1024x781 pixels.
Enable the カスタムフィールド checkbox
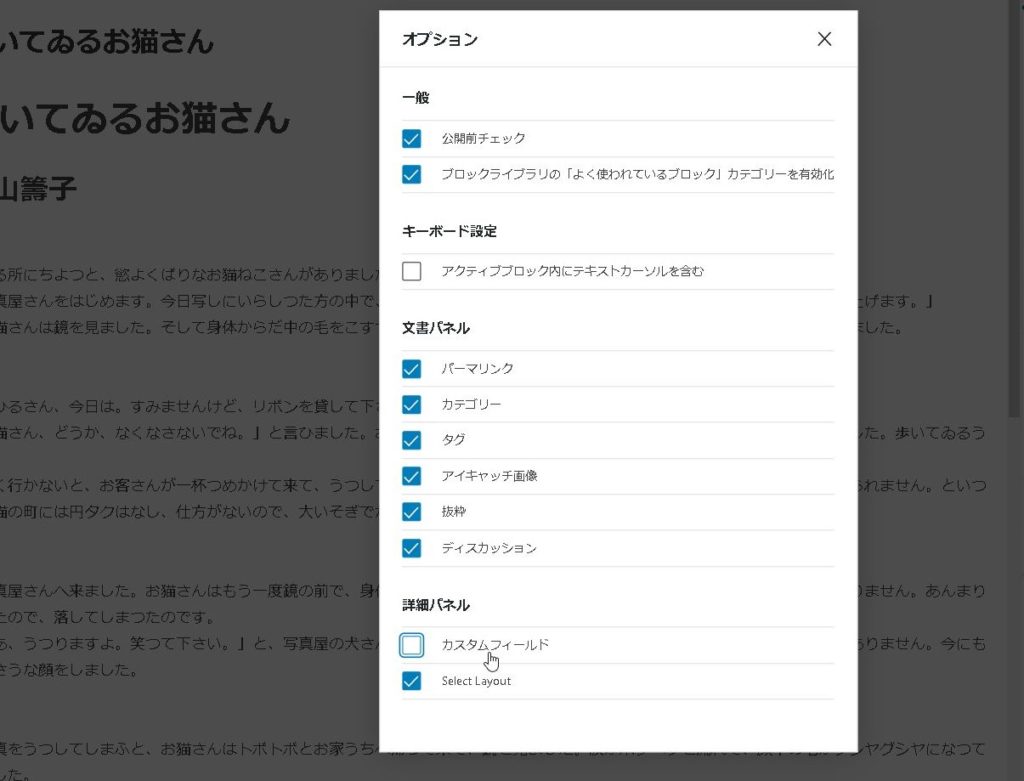411,645
